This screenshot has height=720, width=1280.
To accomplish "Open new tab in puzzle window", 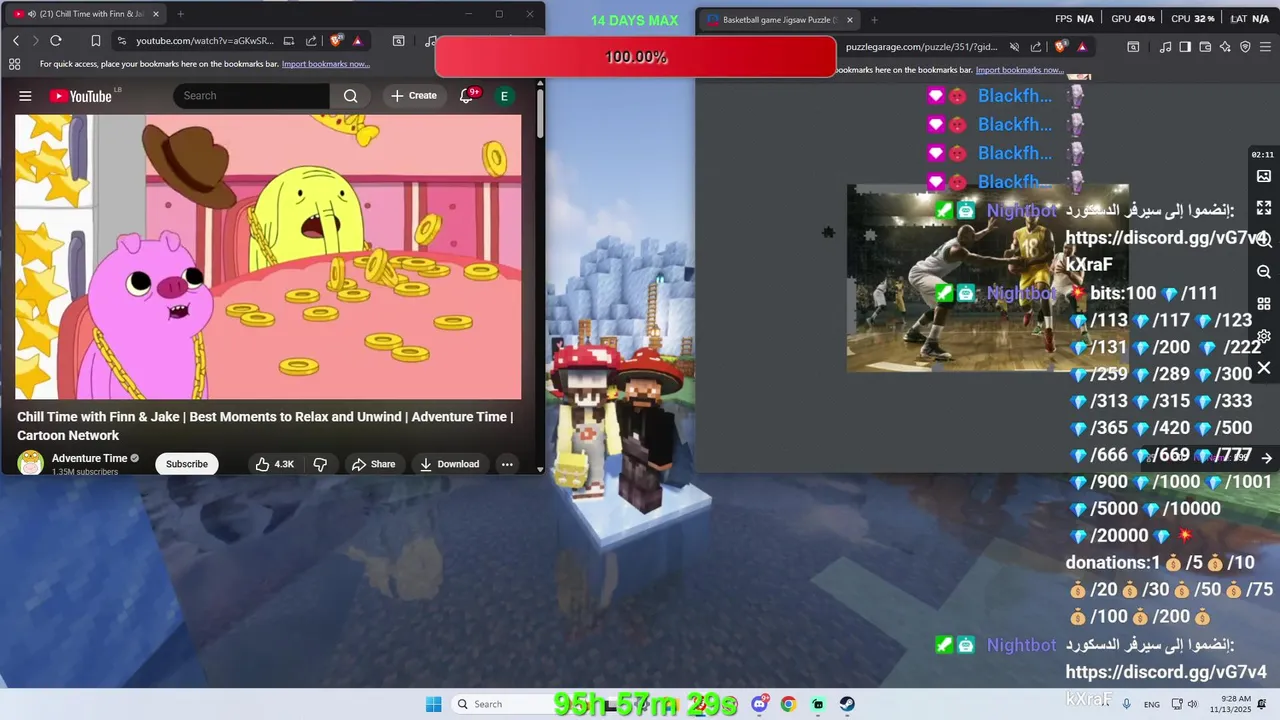I will click(874, 19).
